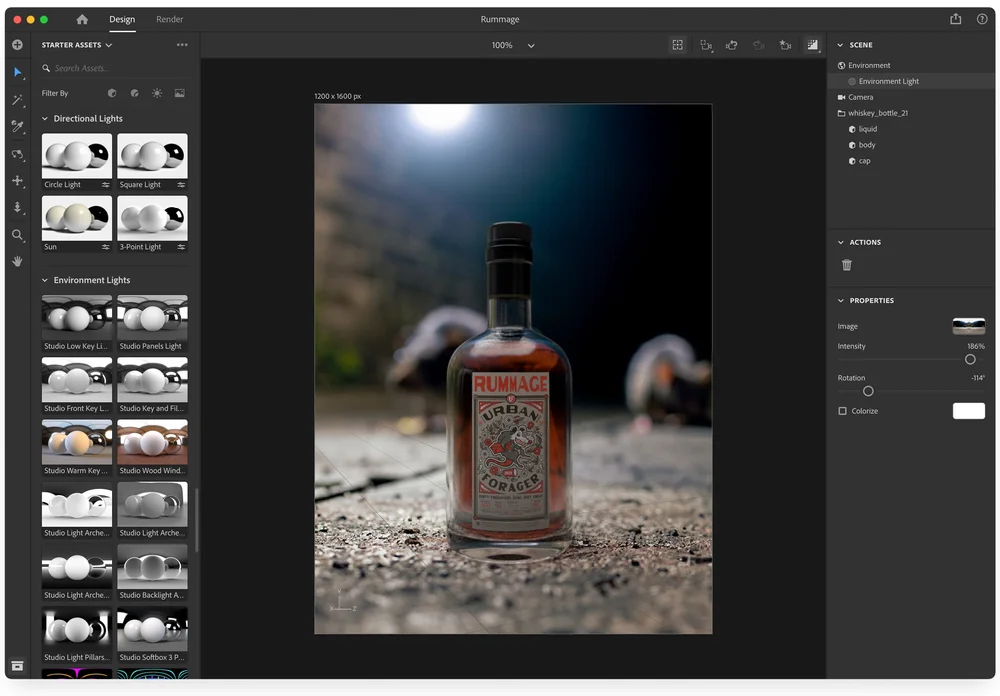Collapse the Scene panel
Viewport: 1000px width, 696px height.
[x=840, y=45]
